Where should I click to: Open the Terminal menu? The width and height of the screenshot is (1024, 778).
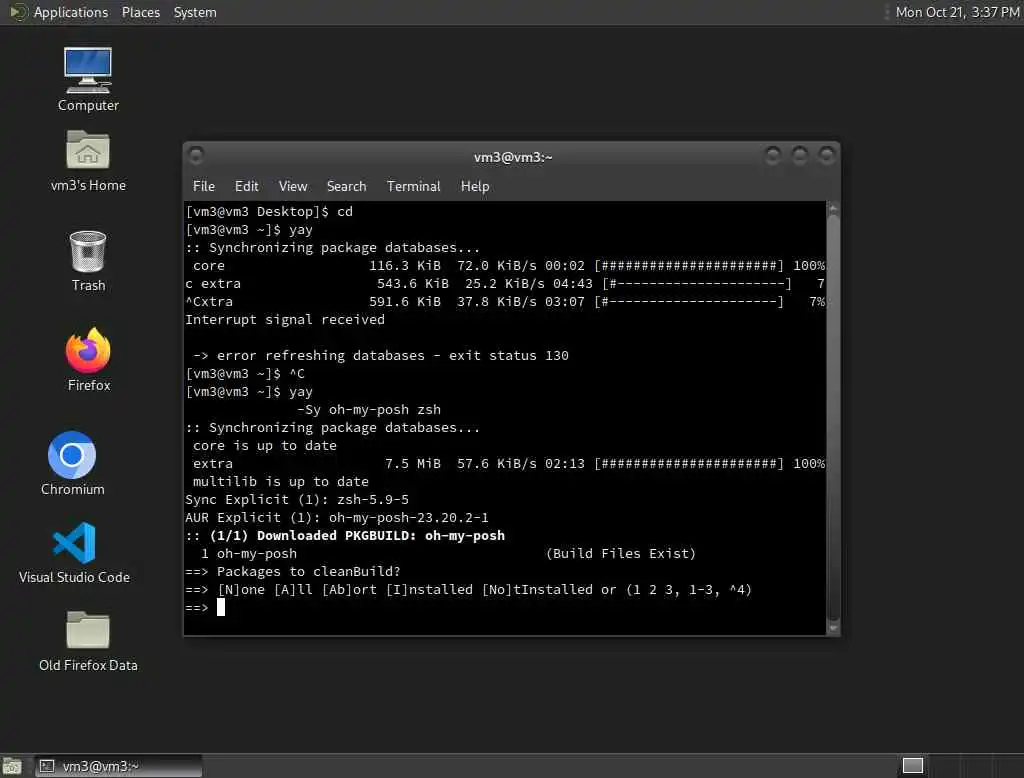413,186
